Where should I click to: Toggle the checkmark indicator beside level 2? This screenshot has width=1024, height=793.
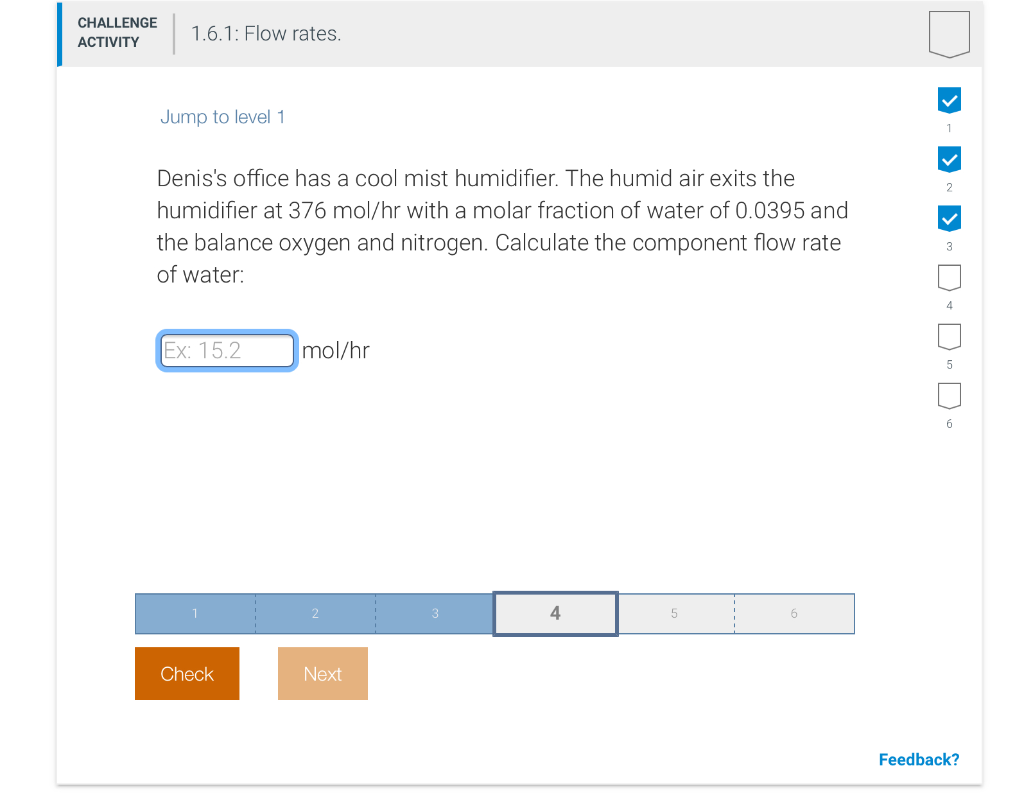click(x=948, y=159)
